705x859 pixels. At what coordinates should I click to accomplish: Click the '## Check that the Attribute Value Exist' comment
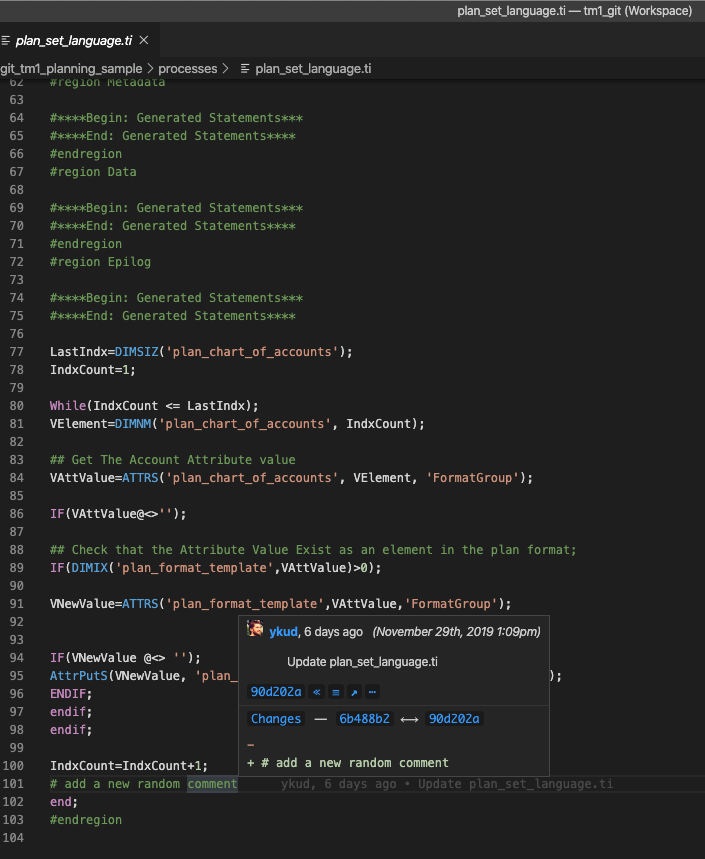pos(313,550)
